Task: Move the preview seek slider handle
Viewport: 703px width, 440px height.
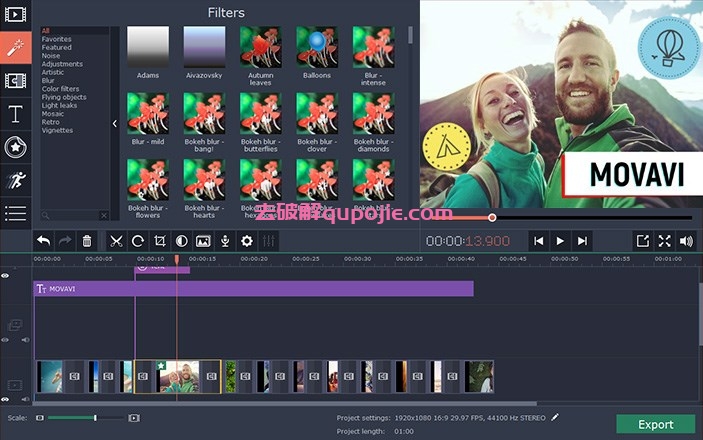Action: pos(492,218)
